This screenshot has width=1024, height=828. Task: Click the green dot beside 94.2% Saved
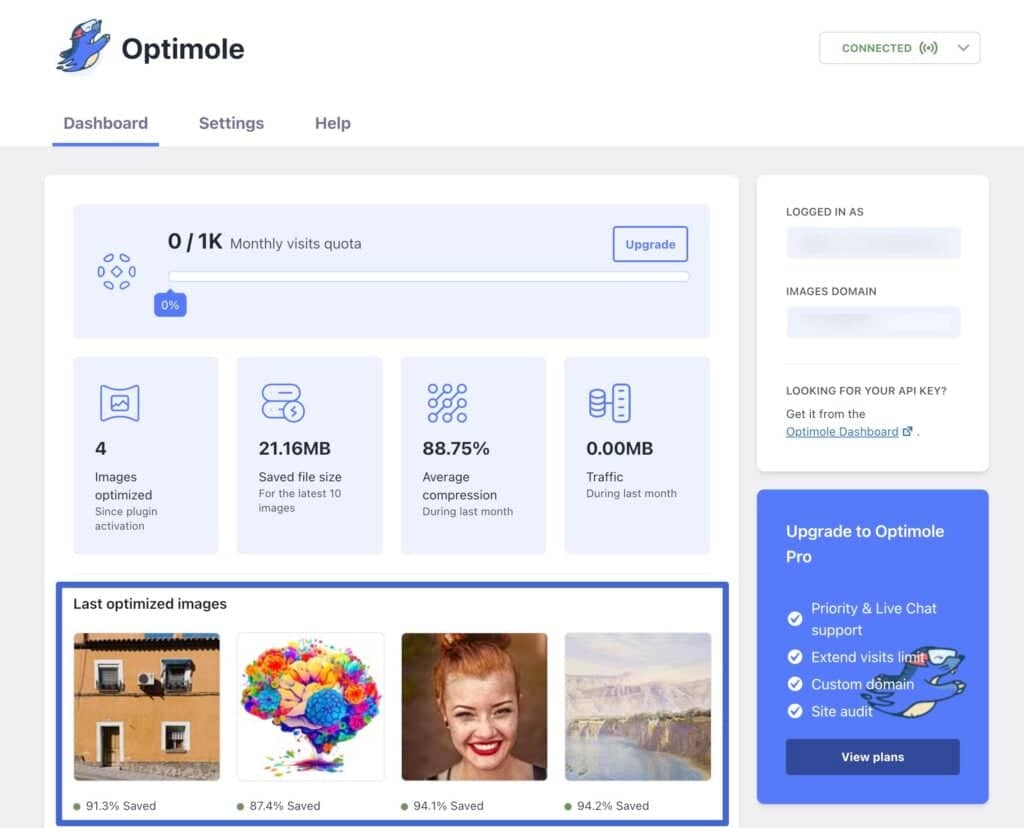pyautogui.click(x=568, y=806)
